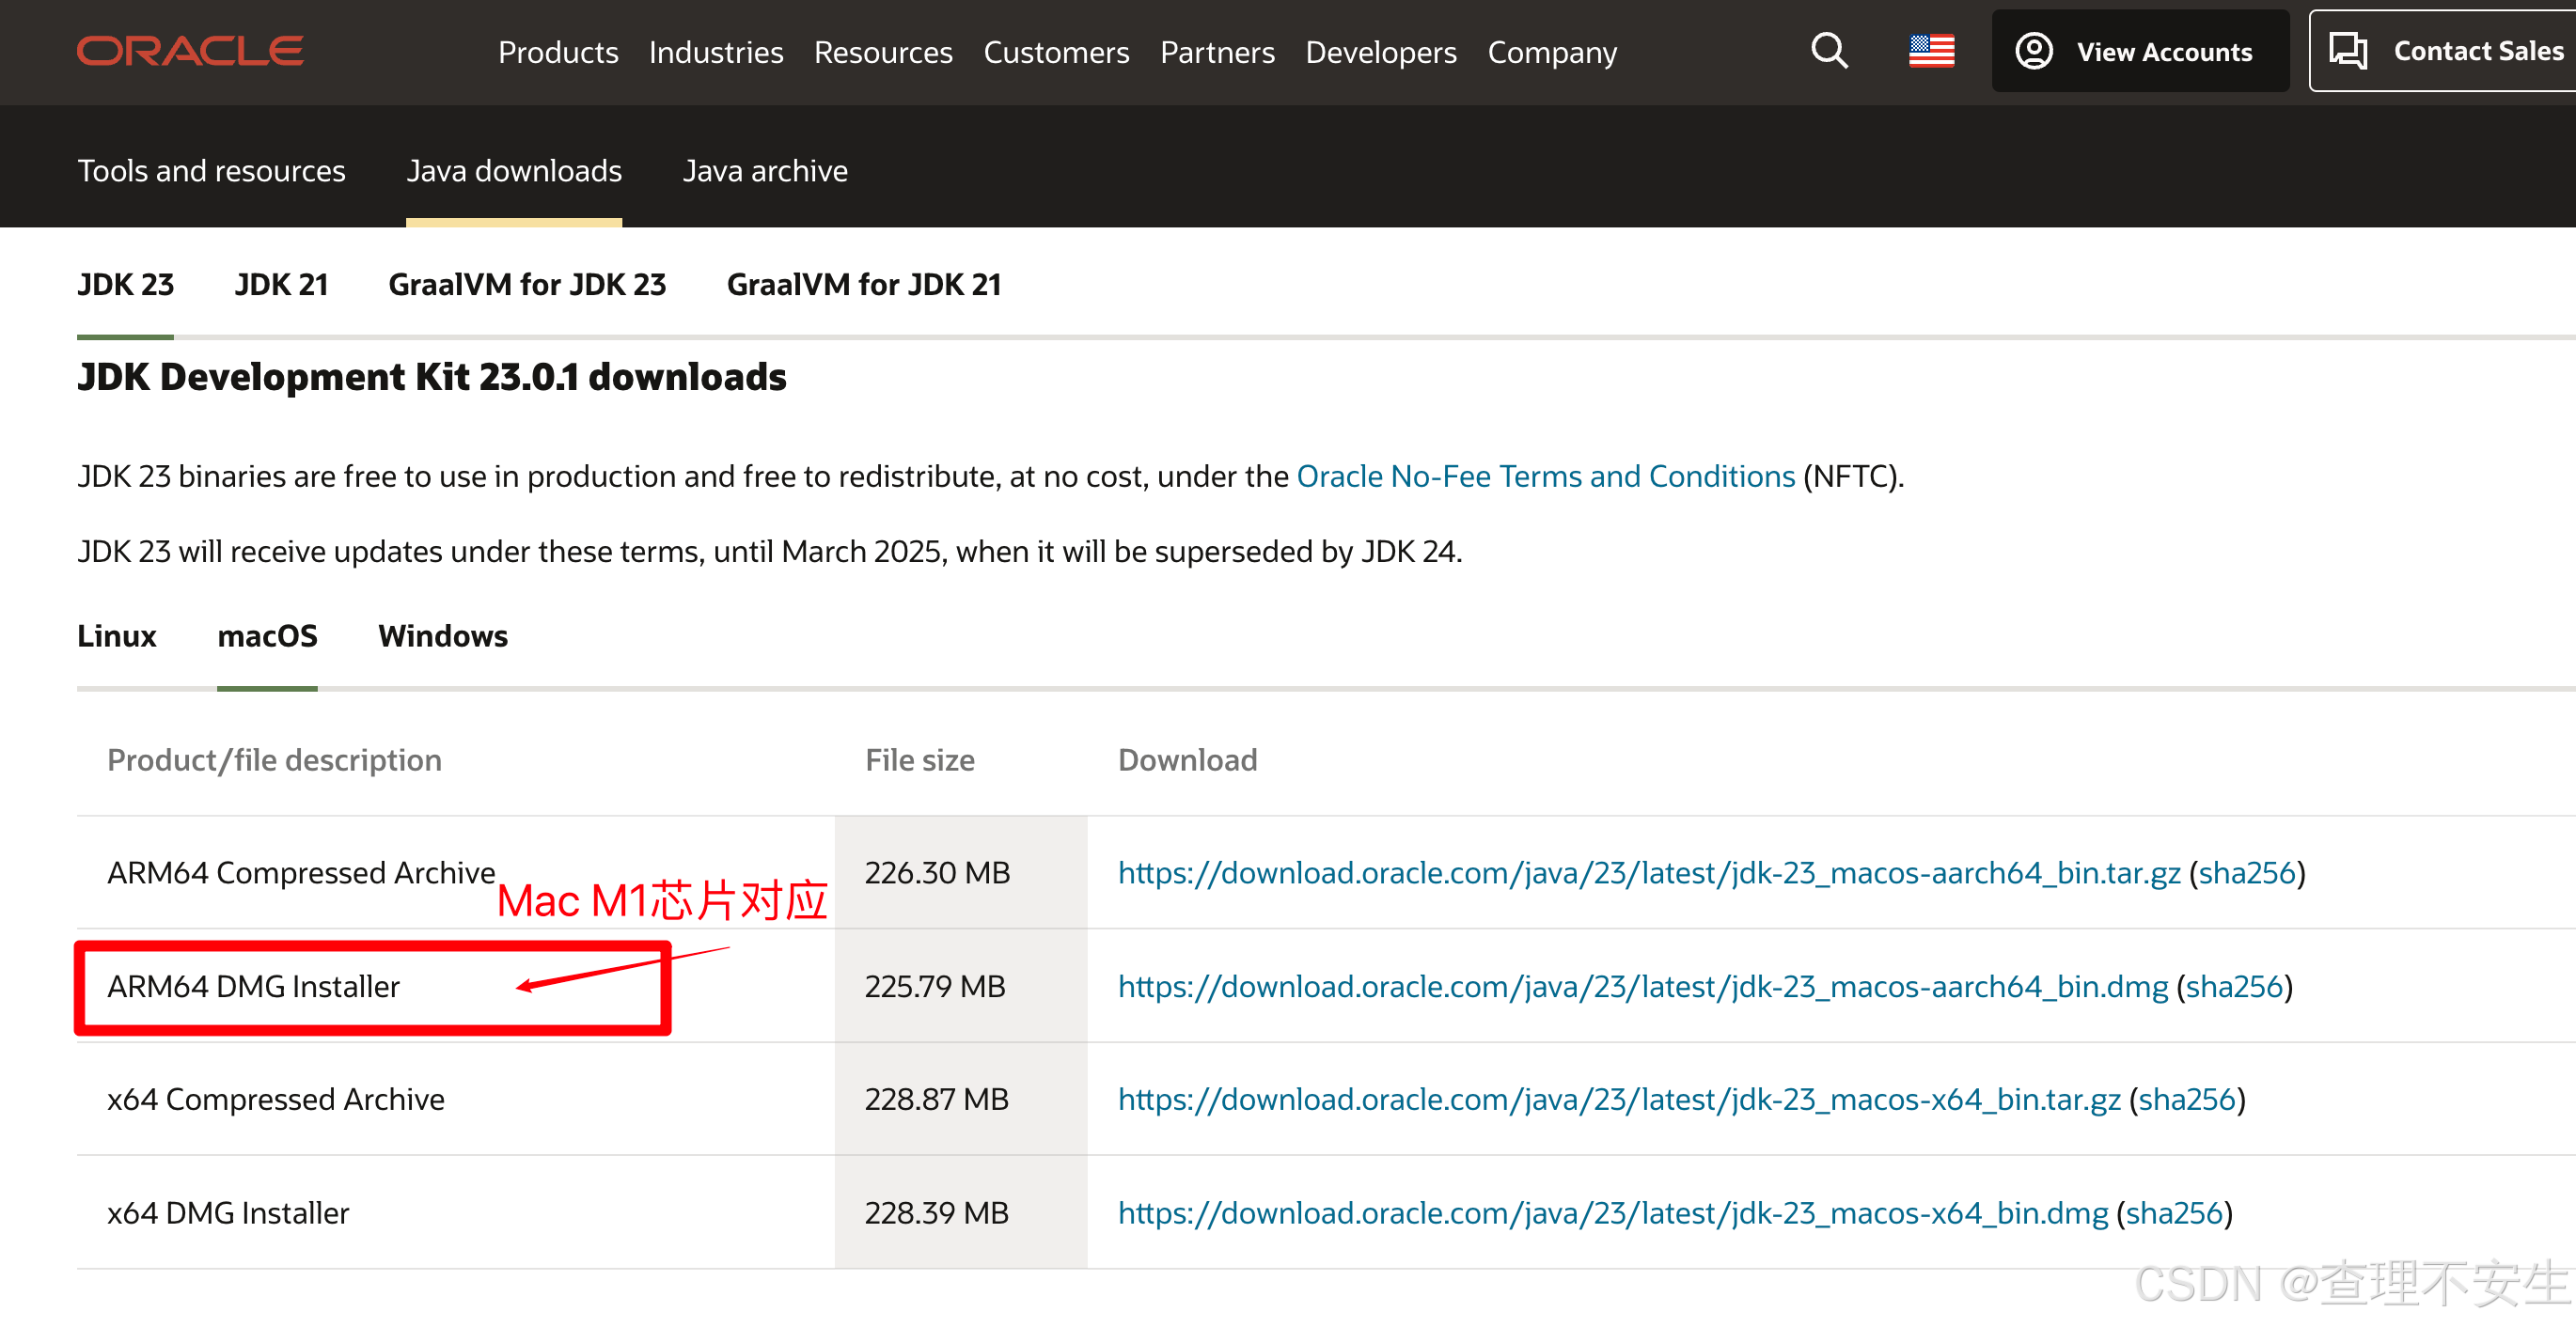Switch to the Linux platform tab
The height and width of the screenshot is (1327, 2576).
point(117,636)
